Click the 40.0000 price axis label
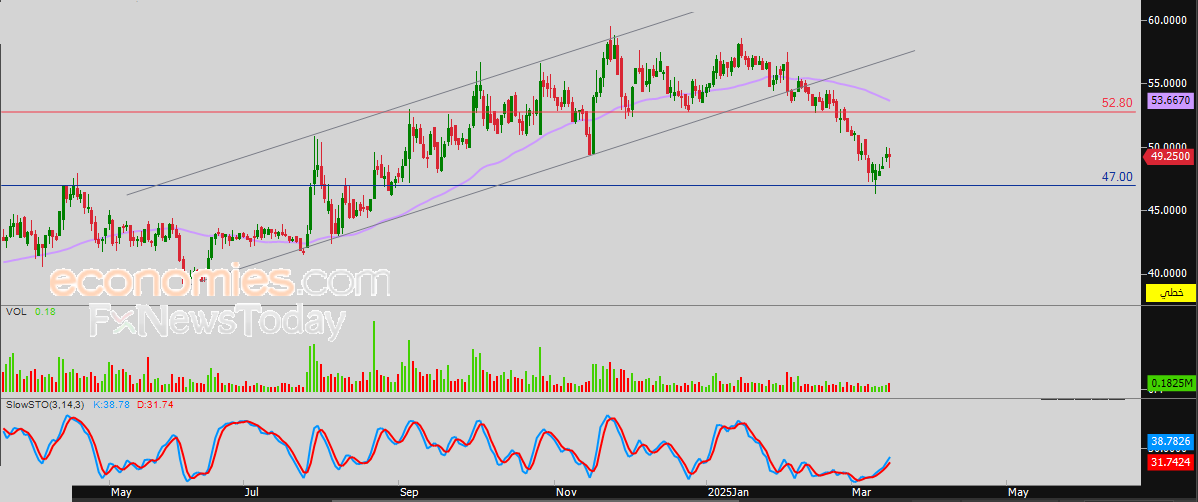The height and width of the screenshot is (502, 1198). (x=1168, y=273)
